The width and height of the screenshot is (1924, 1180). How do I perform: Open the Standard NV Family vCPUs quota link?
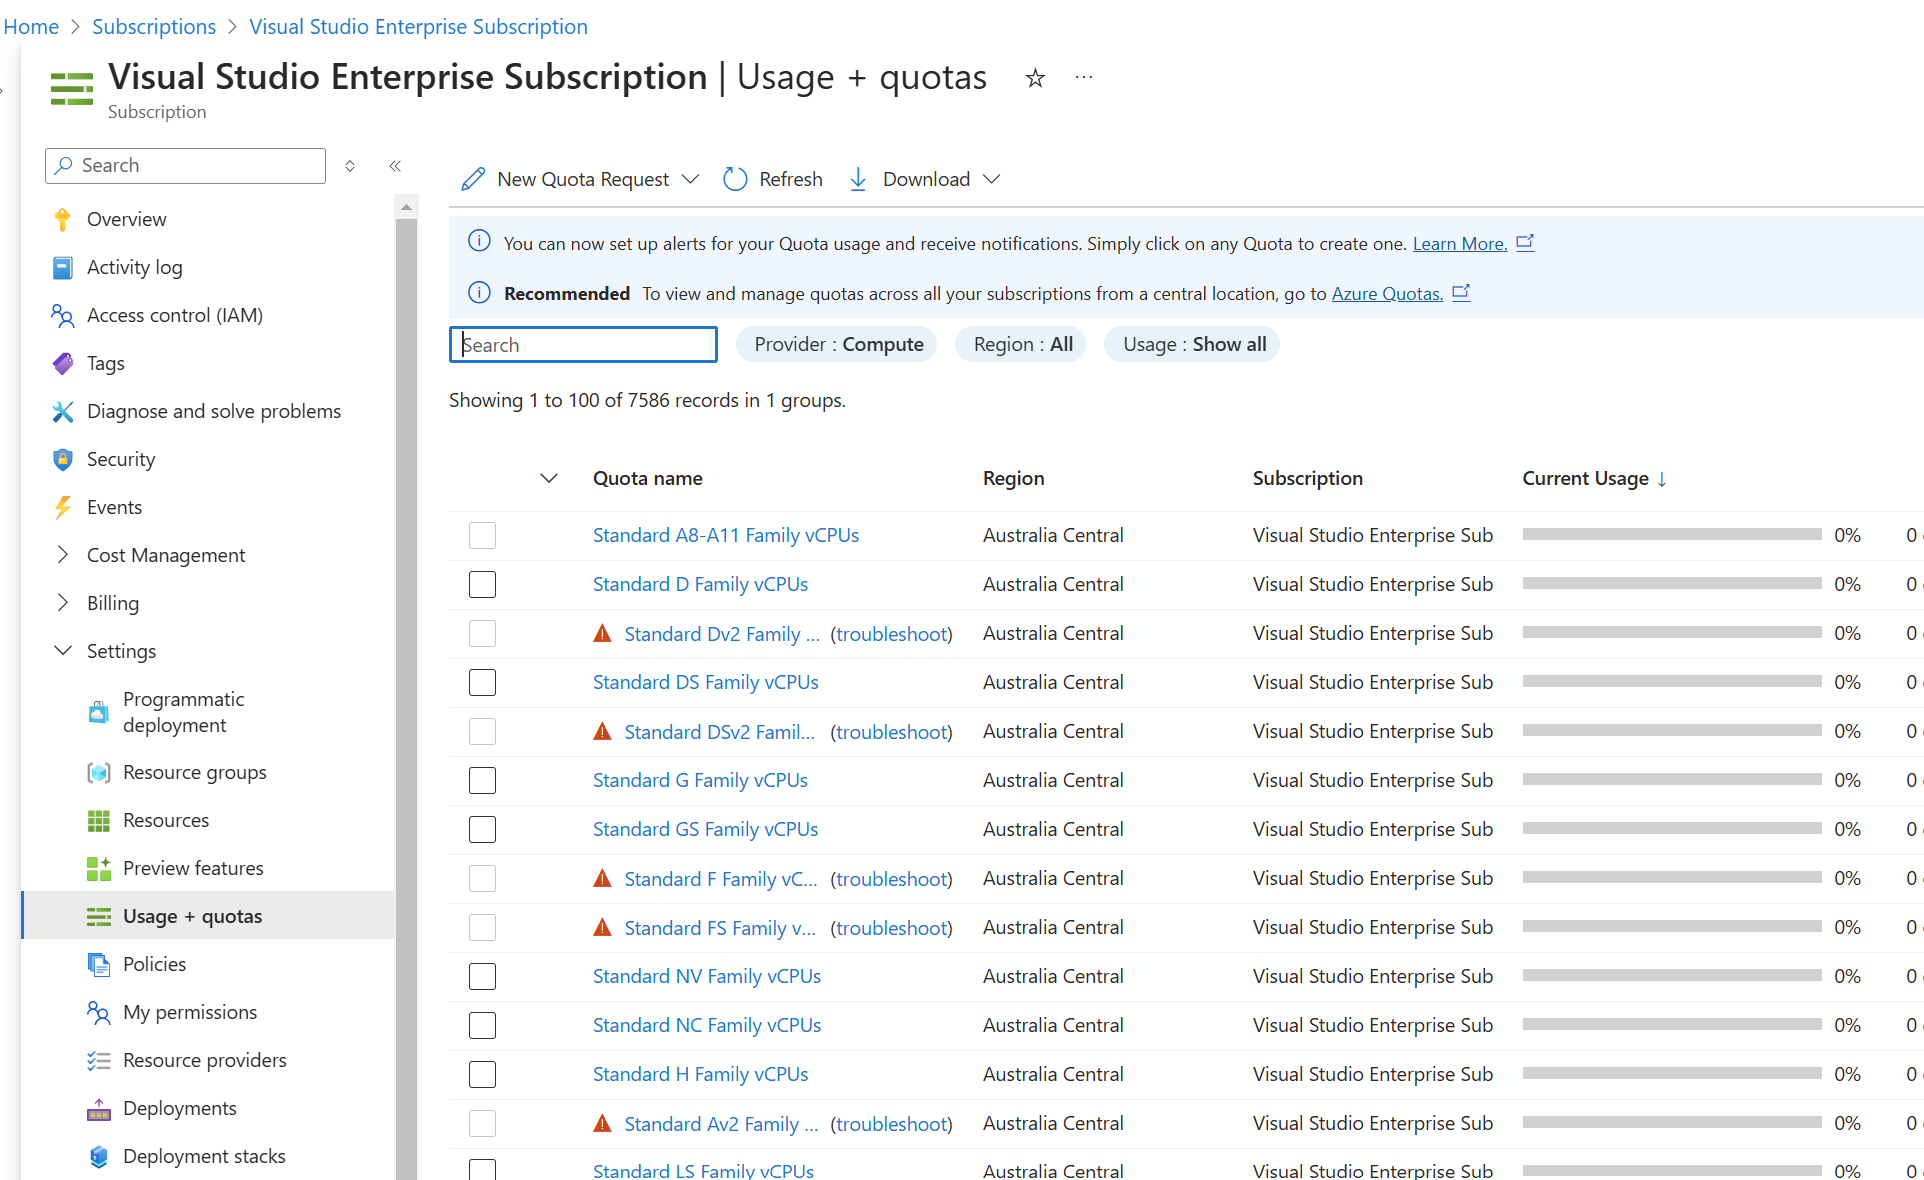[x=707, y=976]
